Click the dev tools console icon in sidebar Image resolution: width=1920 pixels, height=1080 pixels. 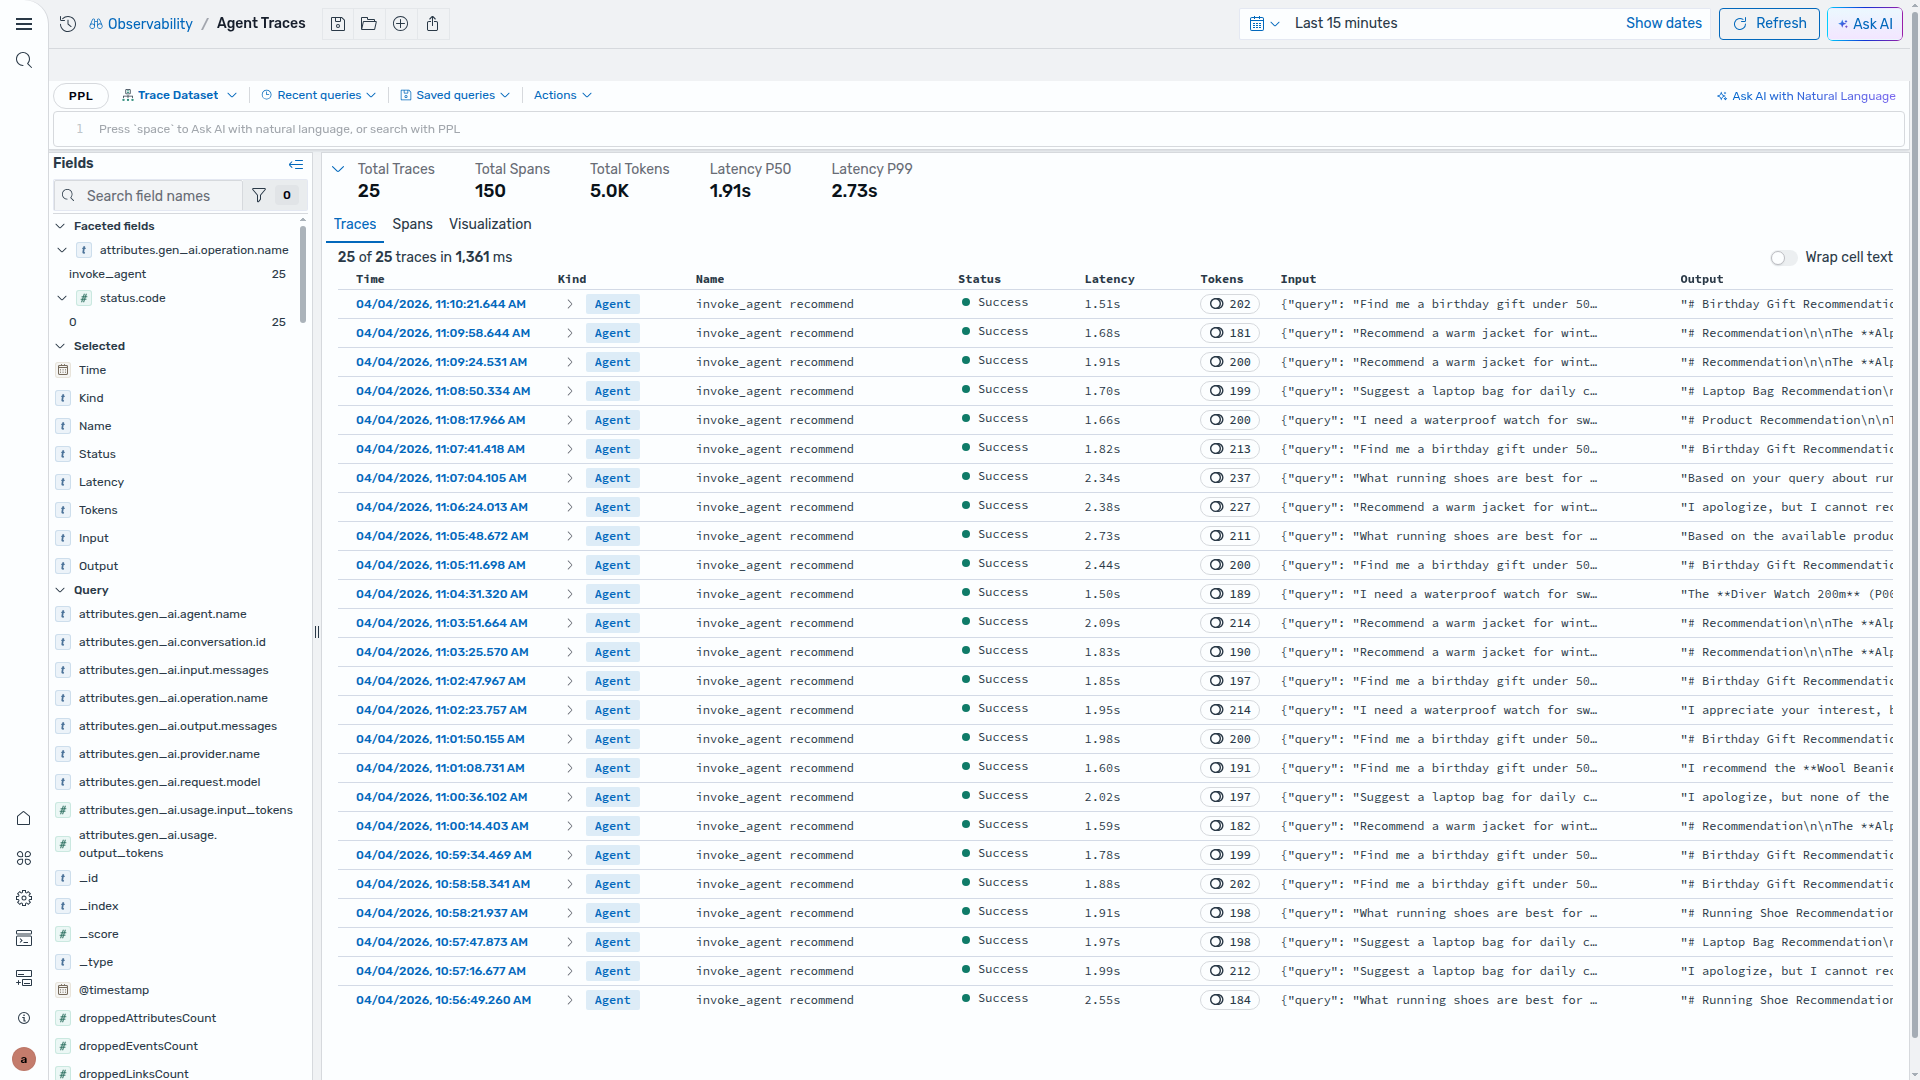(24, 938)
